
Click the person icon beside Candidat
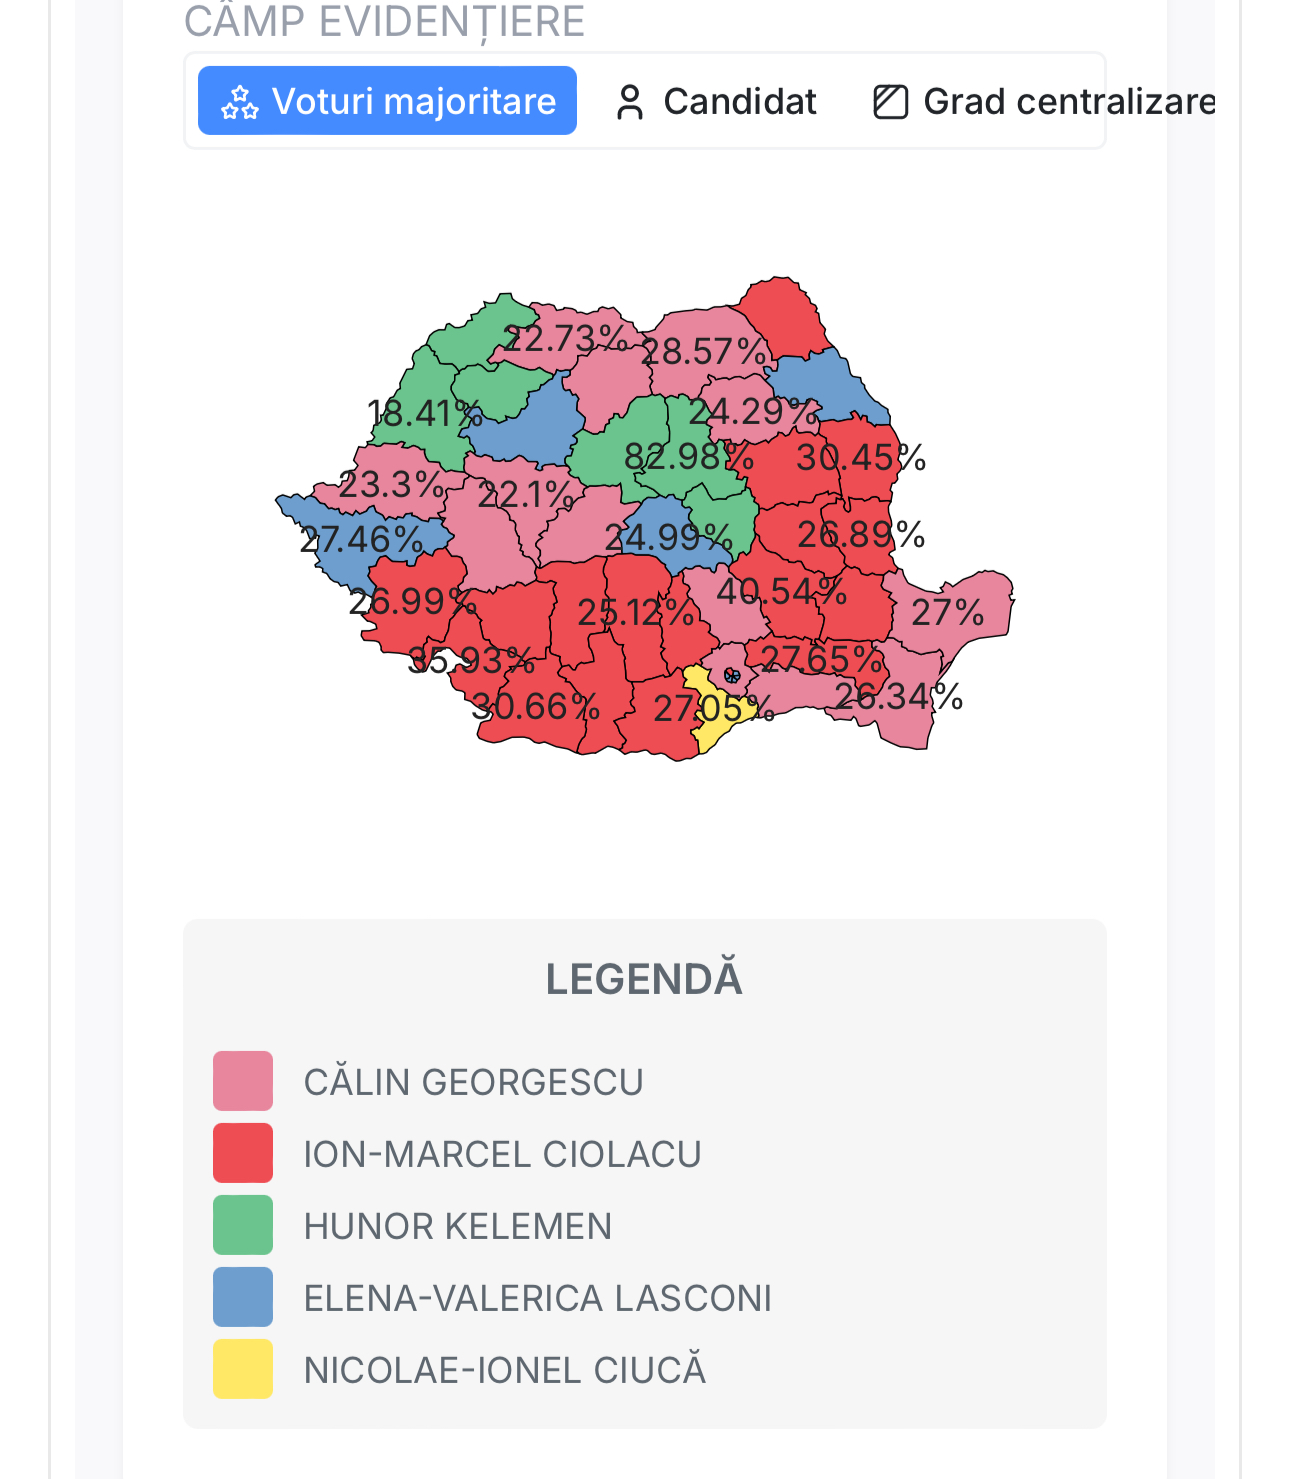630,102
